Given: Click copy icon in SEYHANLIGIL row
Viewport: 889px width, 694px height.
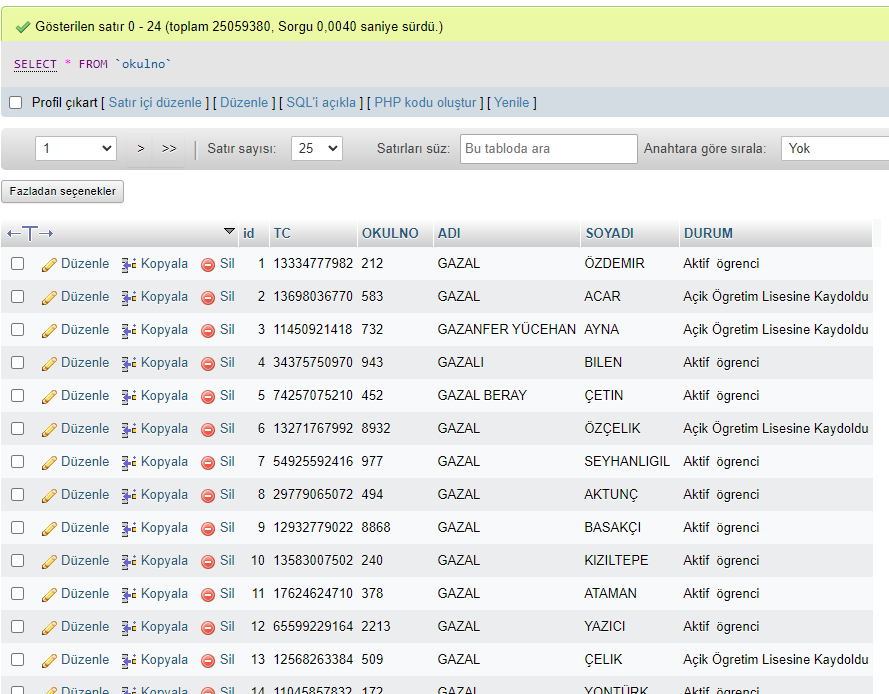Looking at the screenshot, I should 129,462.
